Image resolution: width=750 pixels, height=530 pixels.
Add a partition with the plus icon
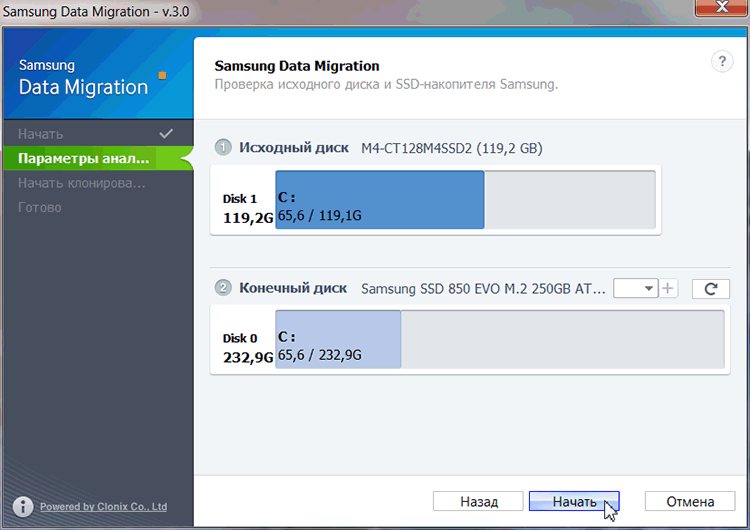tap(668, 288)
